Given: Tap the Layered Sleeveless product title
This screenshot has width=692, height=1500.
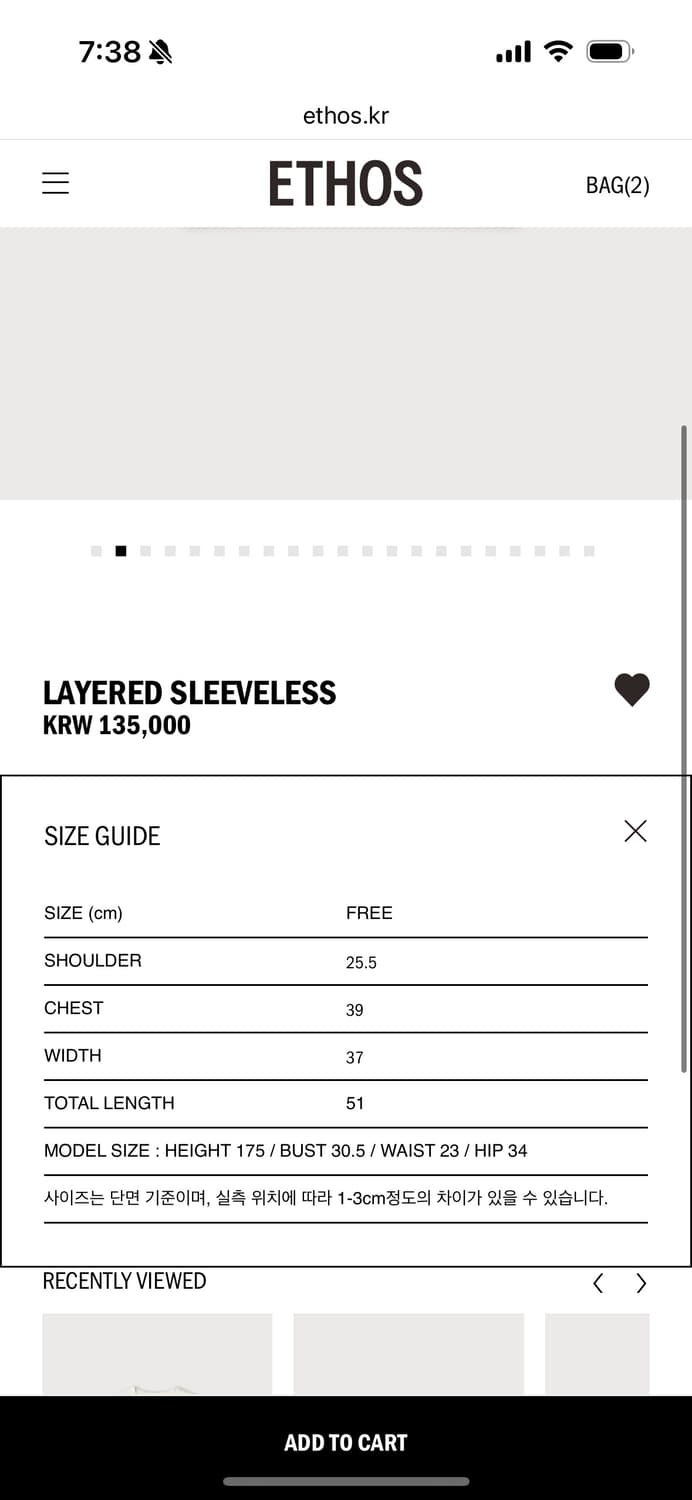Looking at the screenshot, I should [189, 693].
